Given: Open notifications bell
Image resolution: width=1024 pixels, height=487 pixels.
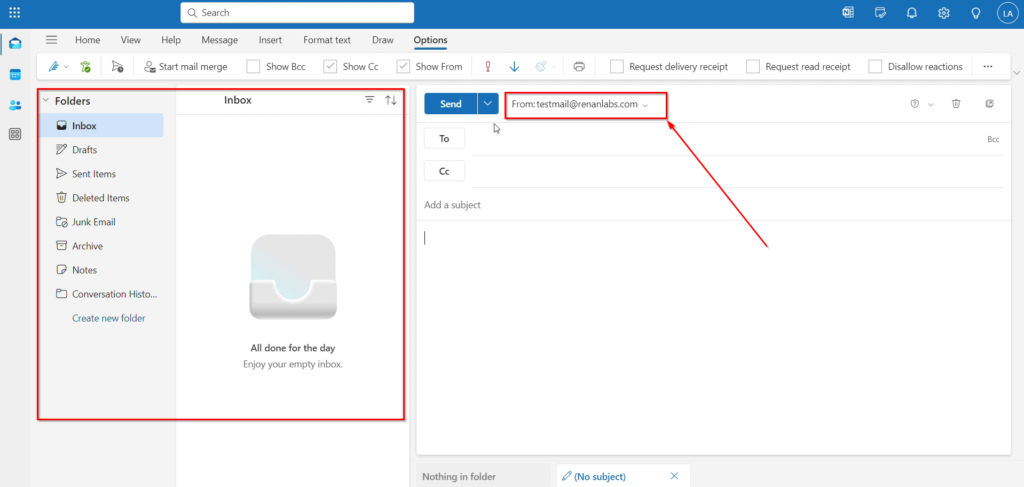Looking at the screenshot, I should [912, 12].
